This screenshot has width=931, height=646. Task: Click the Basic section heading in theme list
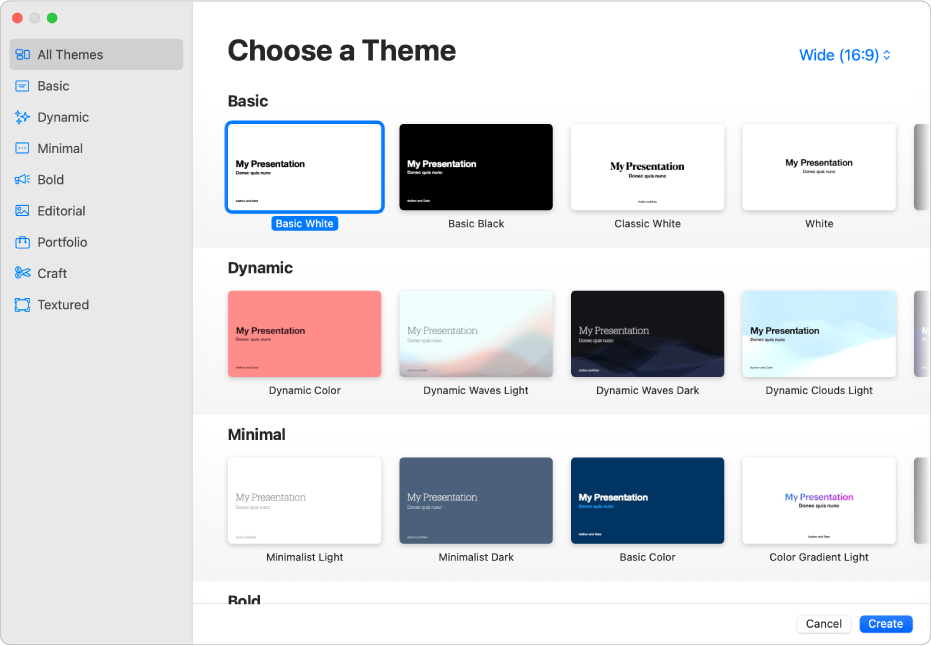[x=248, y=101]
